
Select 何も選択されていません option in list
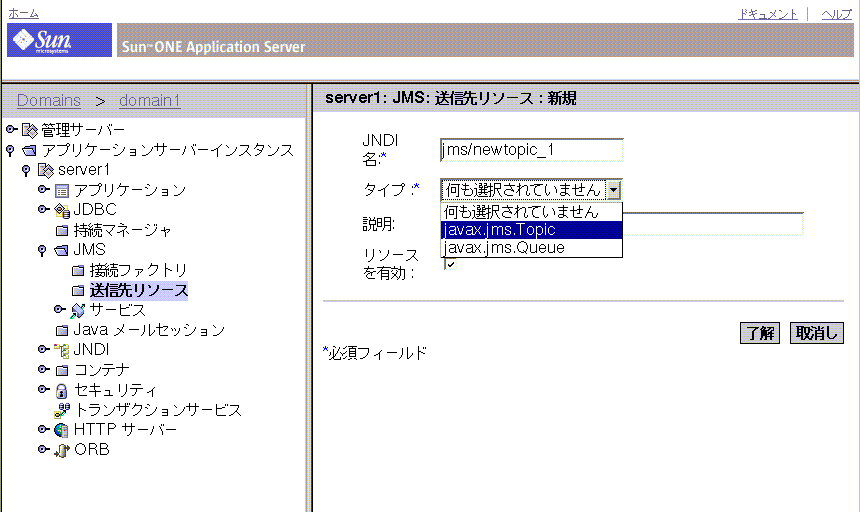tap(531, 212)
